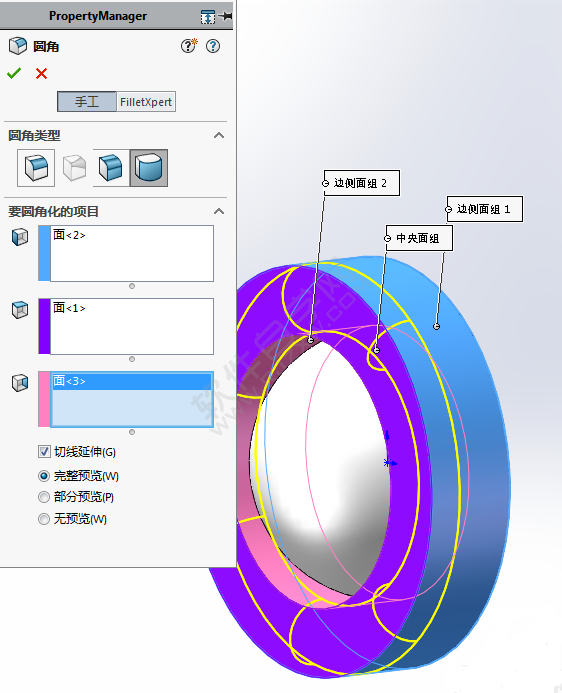The width and height of the screenshot is (562, 693).
Task: Collapse the 圆角类型 section
Action: click(219, 135)
